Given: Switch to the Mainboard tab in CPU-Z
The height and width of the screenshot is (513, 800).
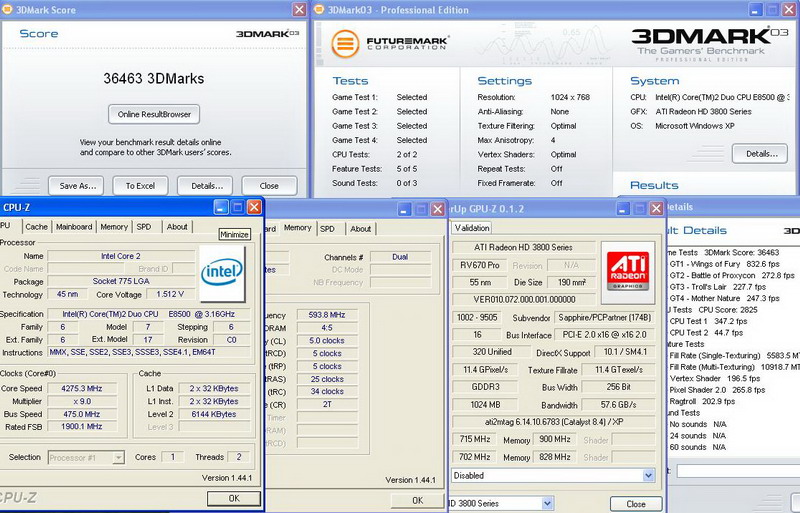Looking at the screenshot, I should [x=74, y=227].
